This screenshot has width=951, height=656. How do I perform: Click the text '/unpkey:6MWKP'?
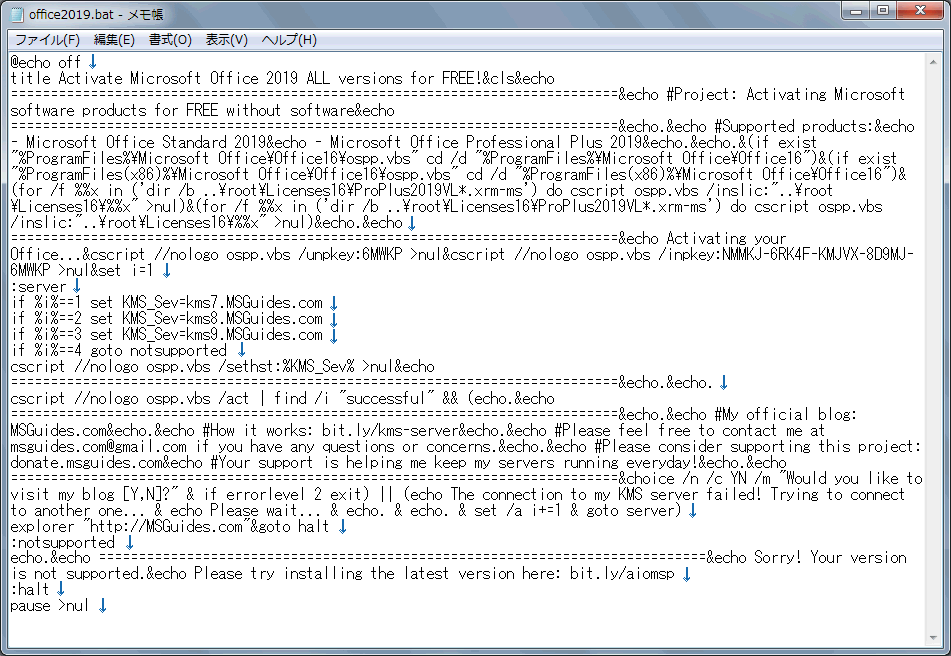(x=350, y=254)
